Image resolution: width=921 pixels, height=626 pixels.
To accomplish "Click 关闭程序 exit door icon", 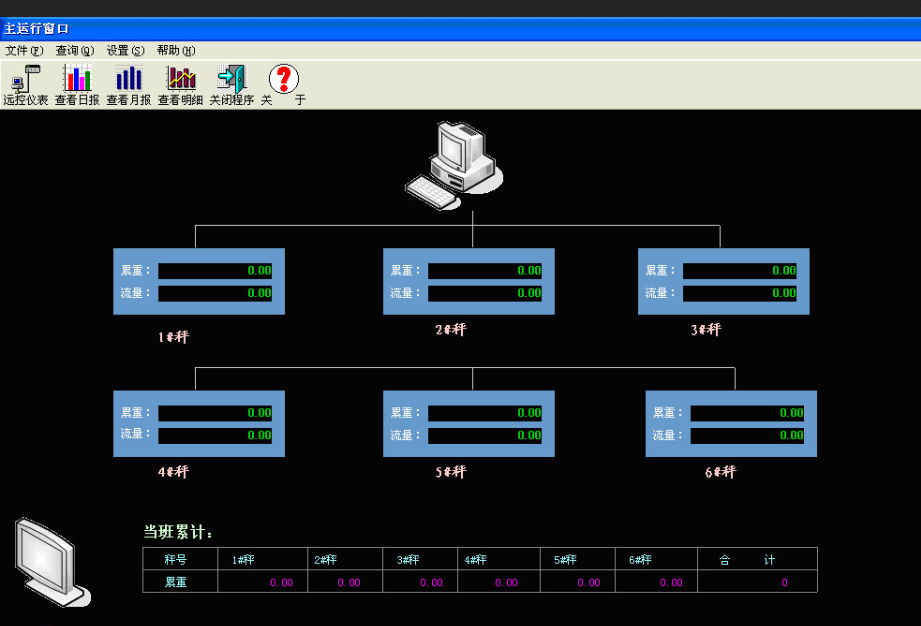I will tap(232, 79).
